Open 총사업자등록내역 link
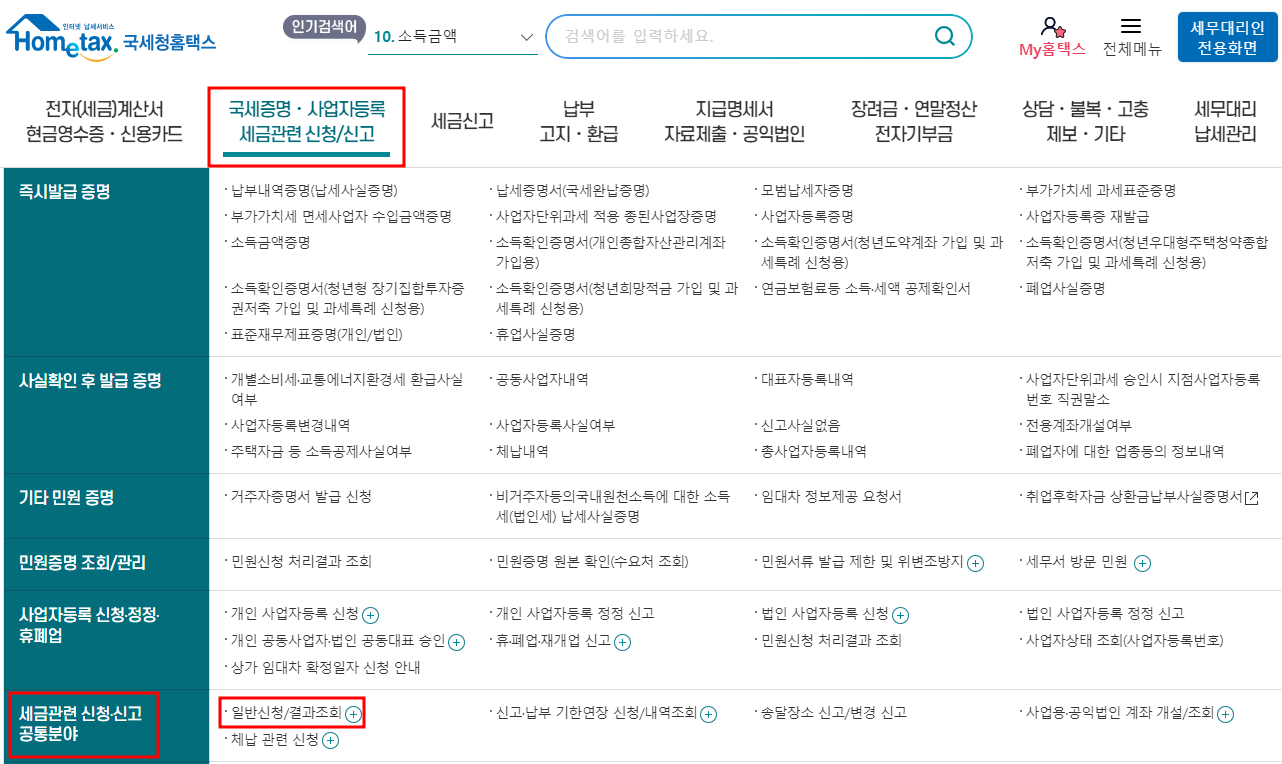The width and height of the screenshot is (1282, 764). [x=814, y=452]
